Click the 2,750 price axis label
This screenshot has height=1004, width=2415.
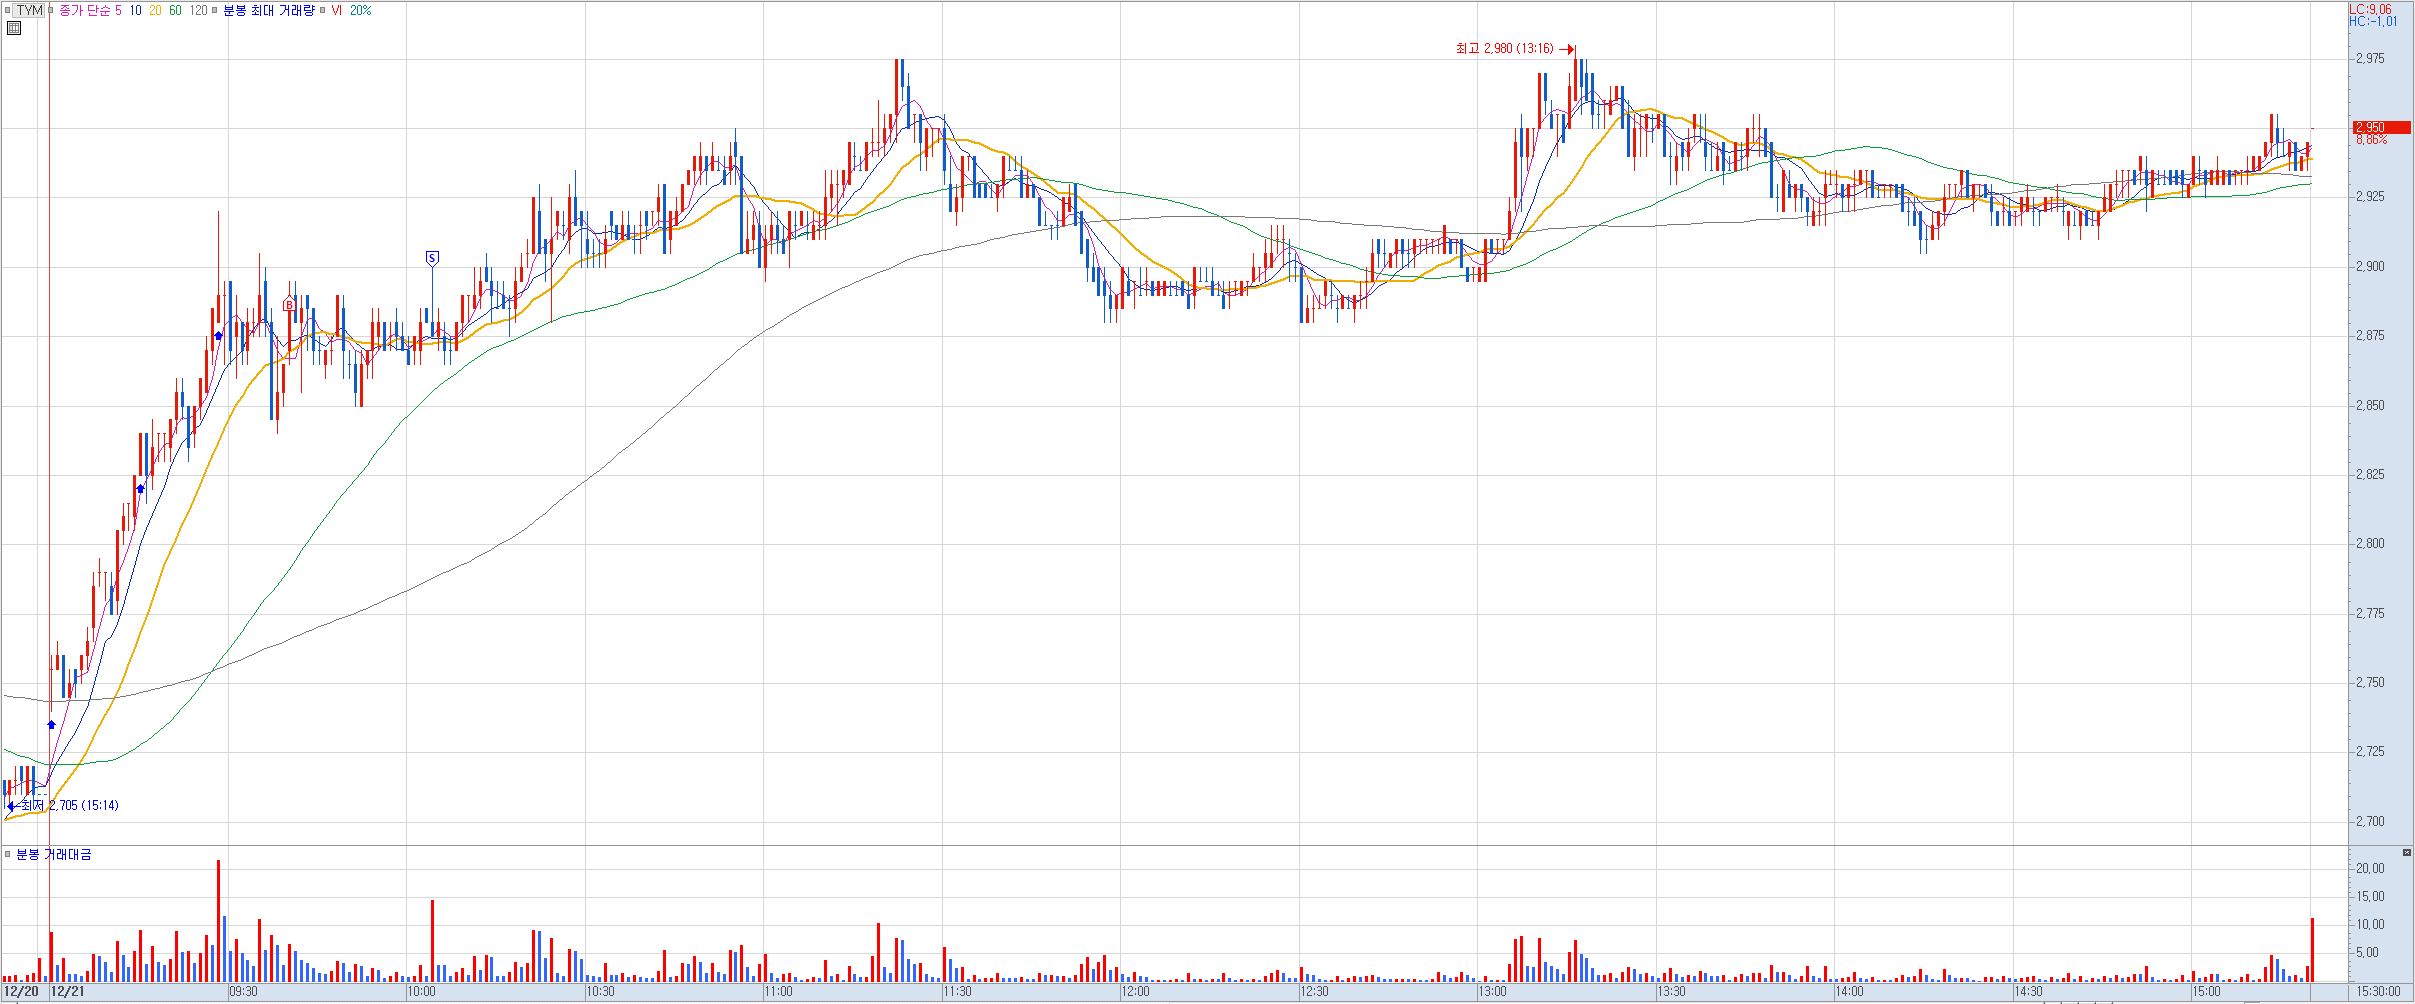pyautogui.click(x=2370, y=682)
